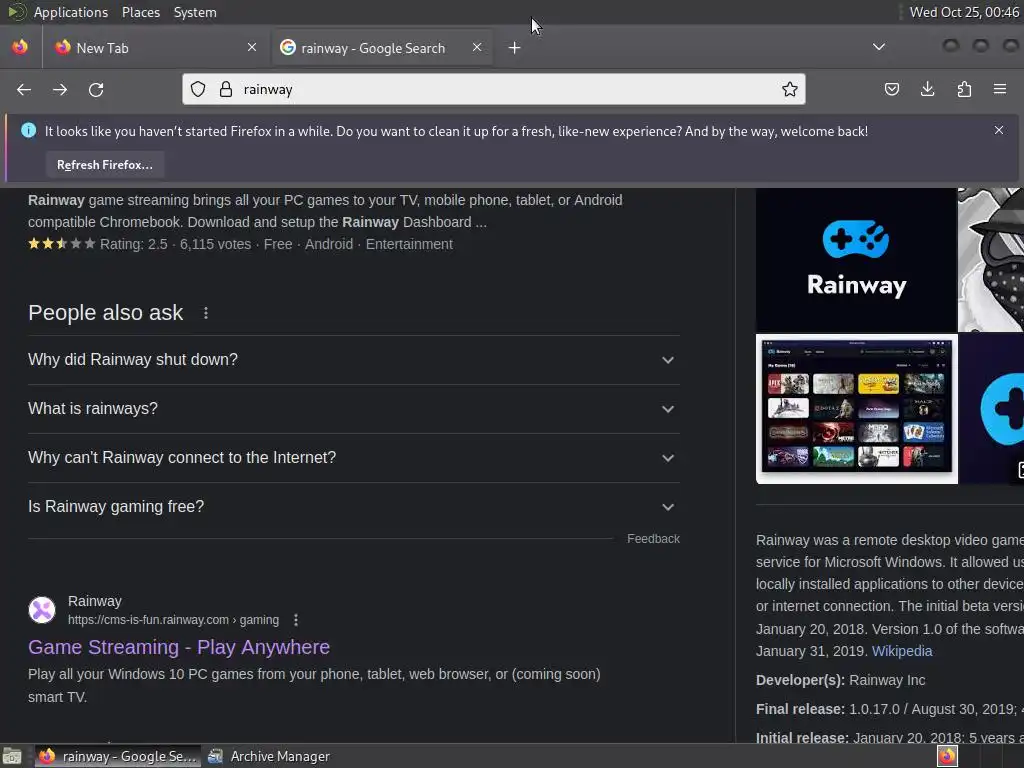Open the Places menu
Viewport: 1024px width, 768px height.
[x=140, y=12]
